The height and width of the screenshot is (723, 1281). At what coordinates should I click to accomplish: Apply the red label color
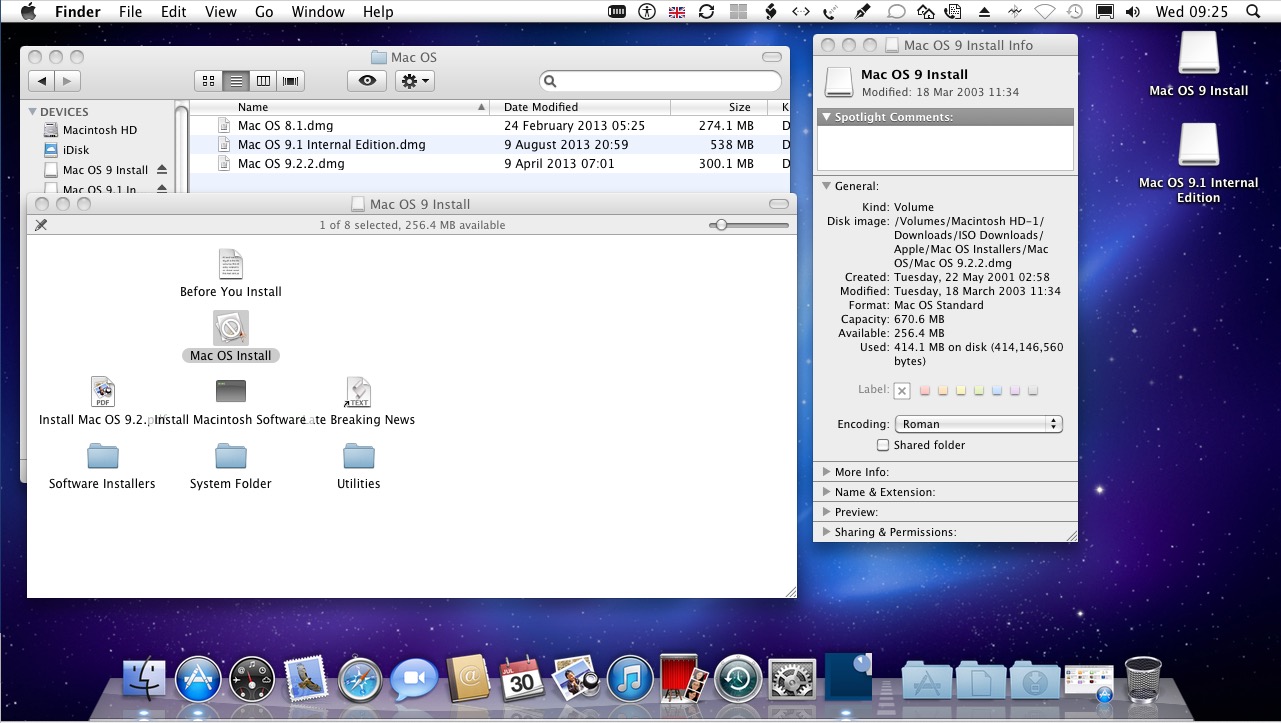point(925,391)
